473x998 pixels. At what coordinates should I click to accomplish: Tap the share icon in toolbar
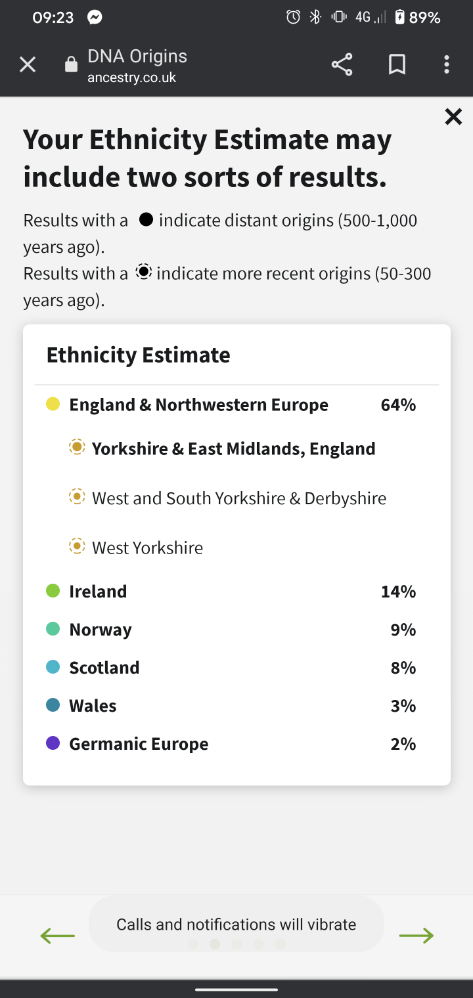(x=342, y=64)
